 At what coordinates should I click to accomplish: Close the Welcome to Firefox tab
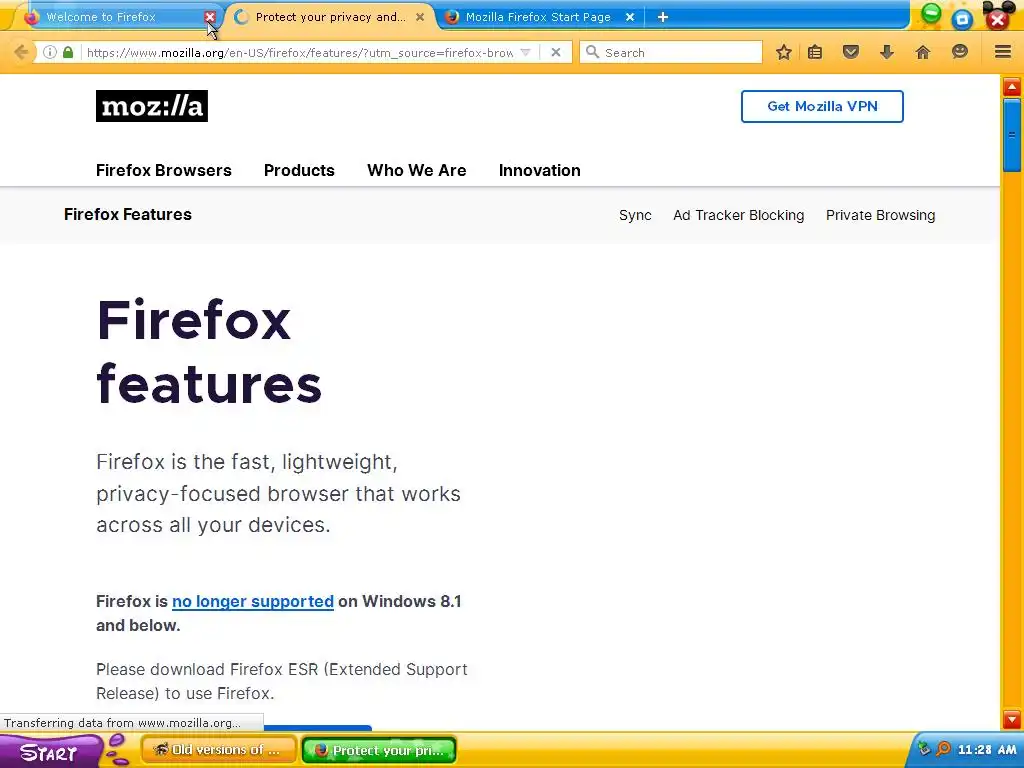click(x=210, y=17)
